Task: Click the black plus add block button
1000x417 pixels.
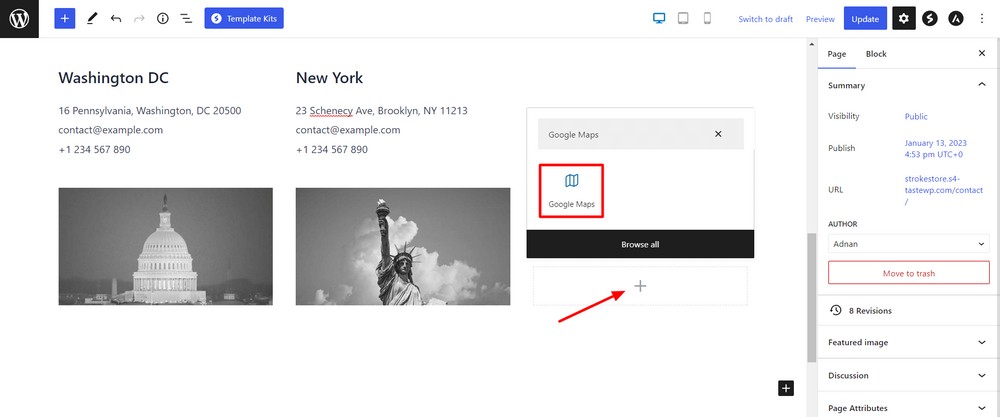Action: tap(786, 388)
